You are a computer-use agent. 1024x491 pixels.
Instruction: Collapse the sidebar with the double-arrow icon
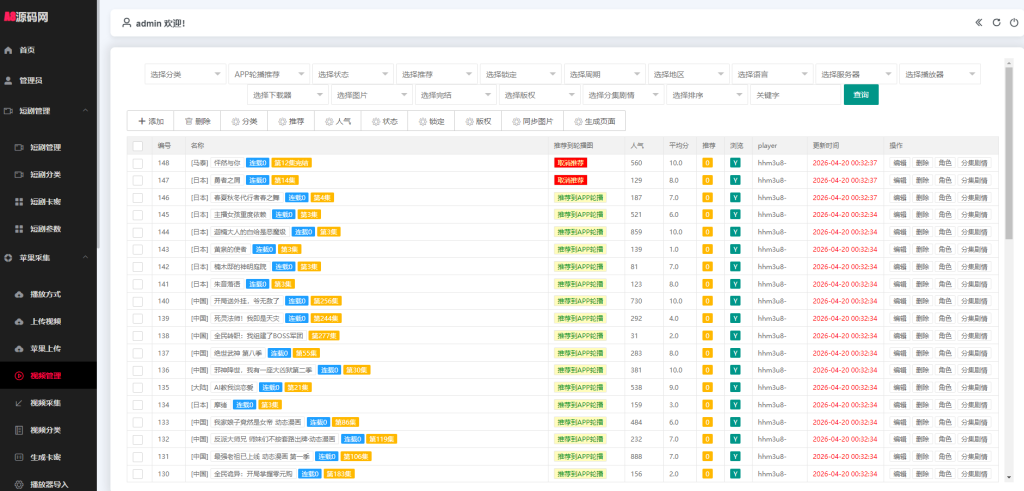978,23
